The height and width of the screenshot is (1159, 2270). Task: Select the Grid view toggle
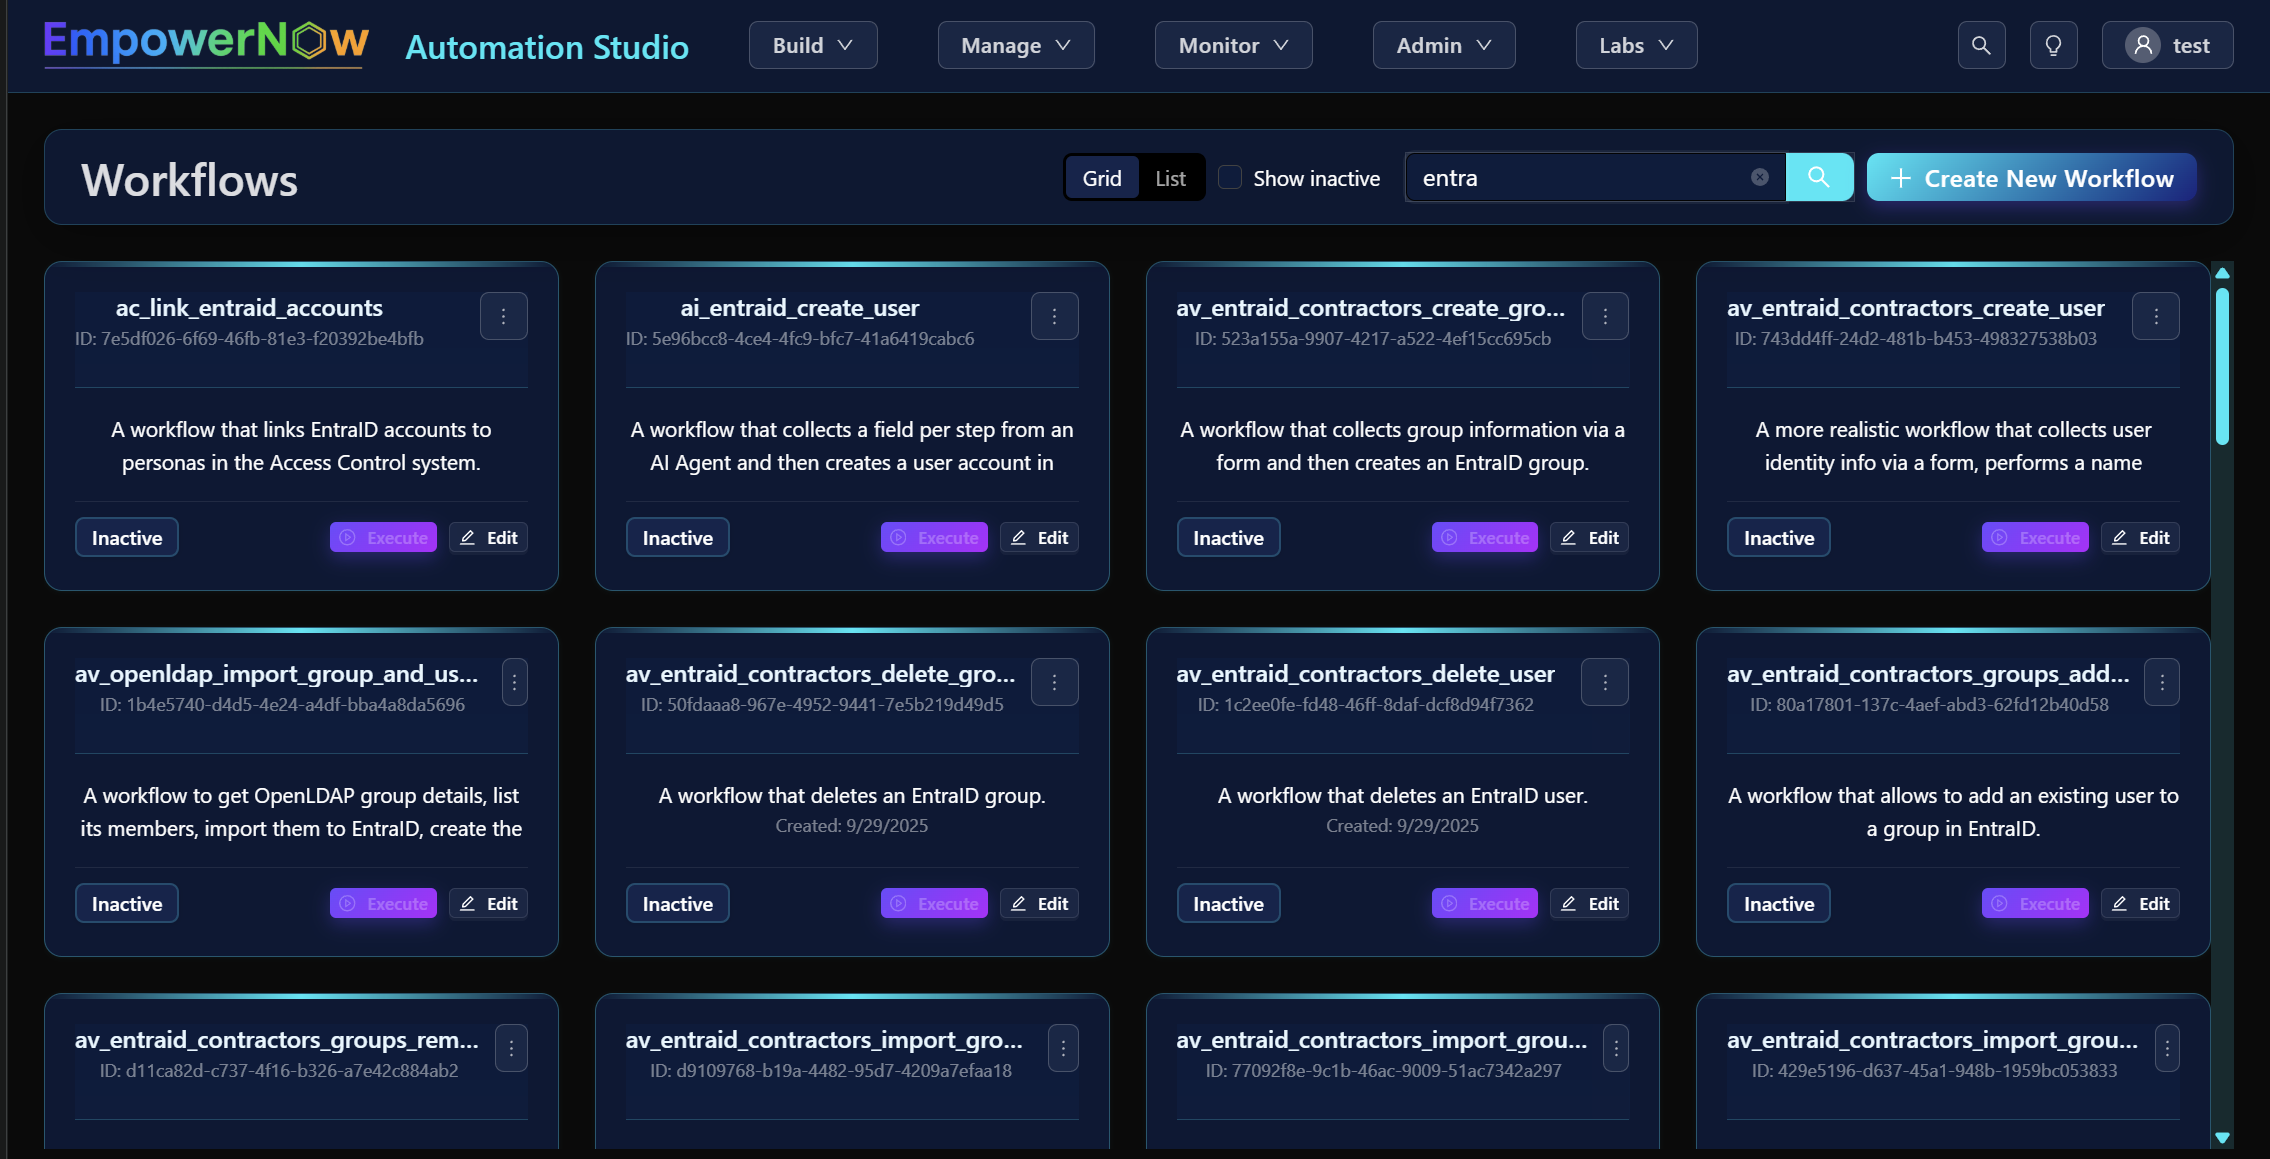click(x=1103, y=177)
